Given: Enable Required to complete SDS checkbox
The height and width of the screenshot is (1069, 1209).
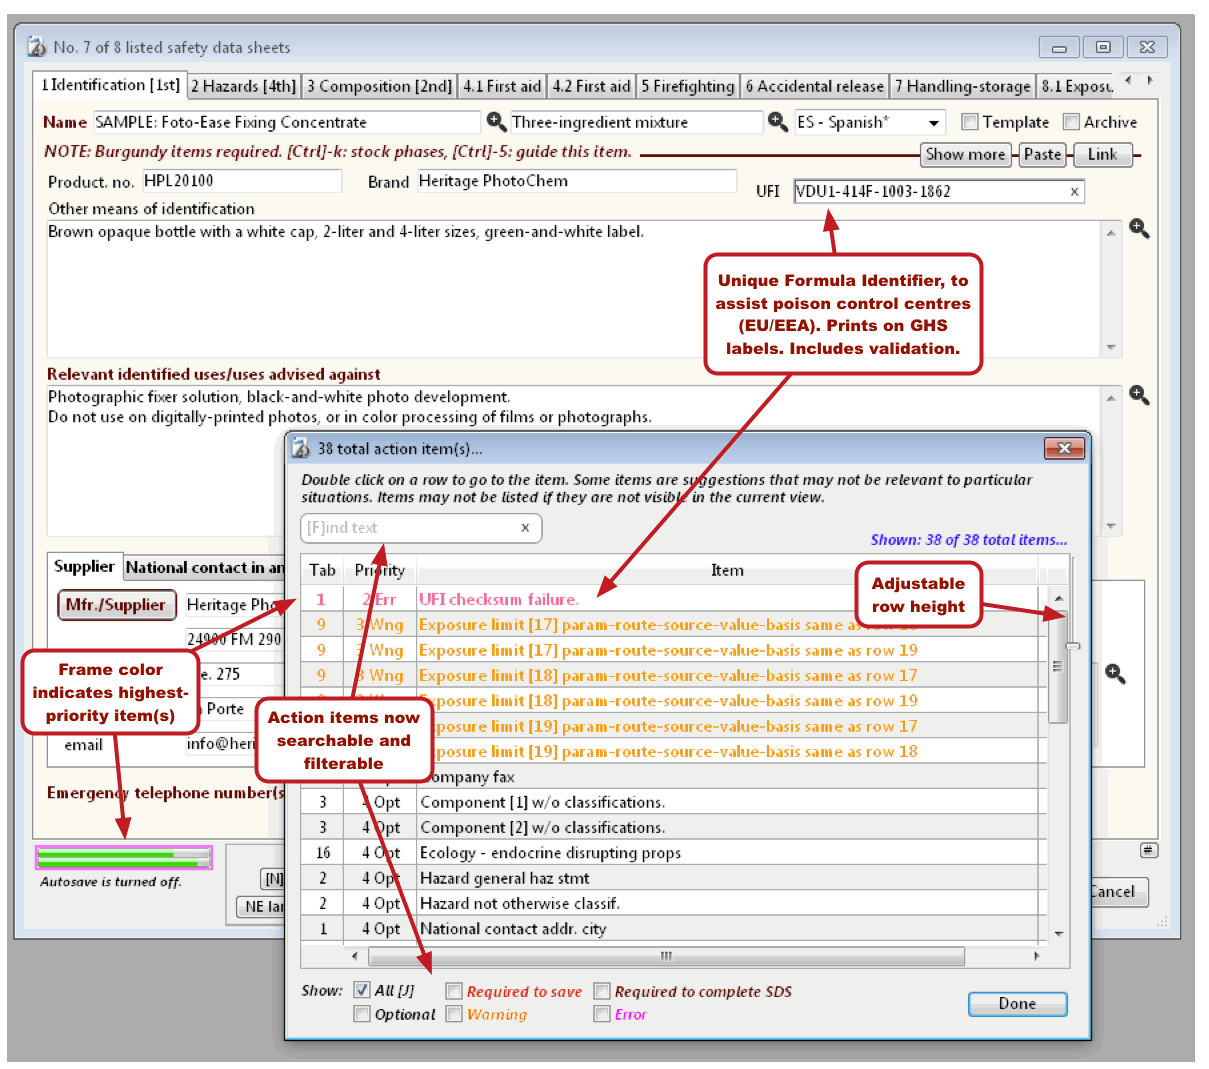Looking at the screenshot, I should [x=602, y=991].
